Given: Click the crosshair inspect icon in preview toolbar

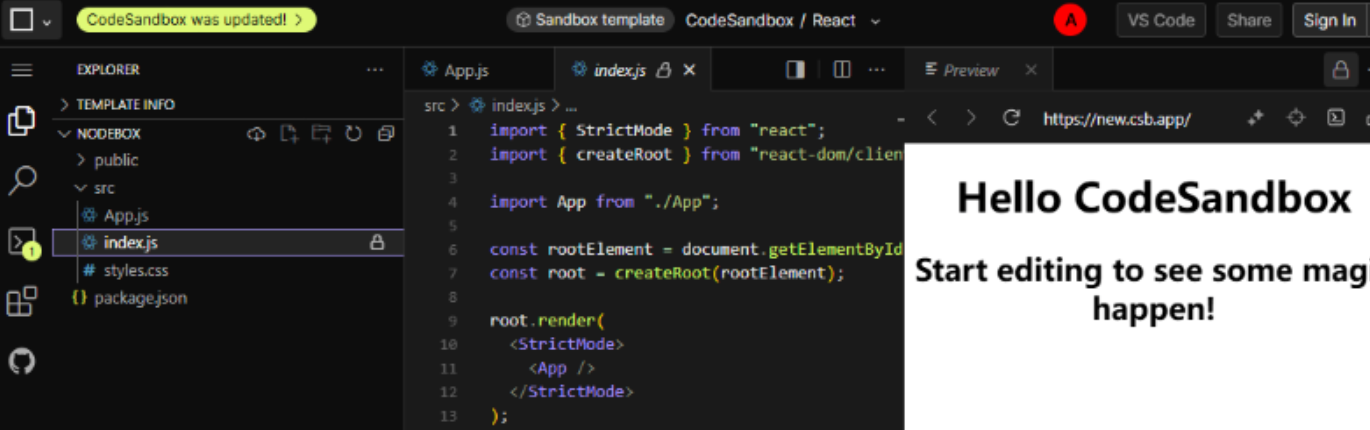Looking at the screenshot, I should coord(1296,118).
